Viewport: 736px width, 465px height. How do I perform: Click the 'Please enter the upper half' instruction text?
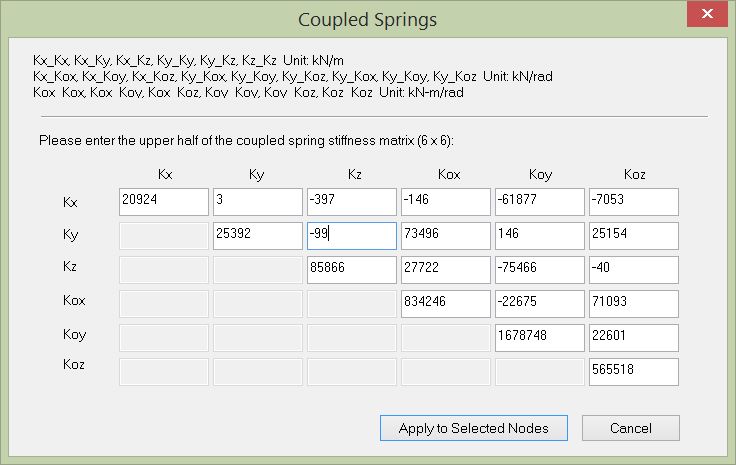246,141
